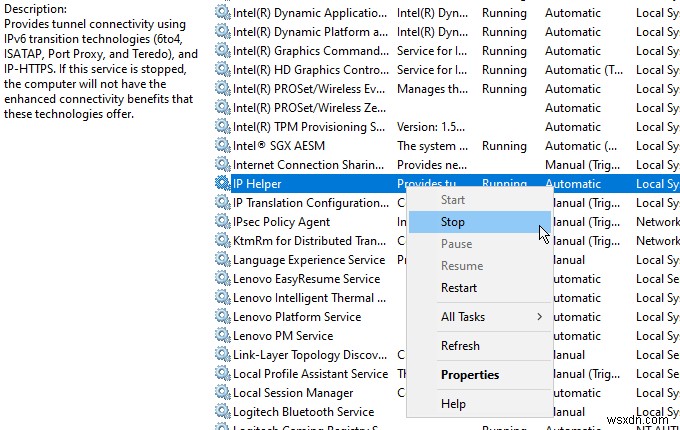Click the greyed-out Start menu entry

point(480,200)
